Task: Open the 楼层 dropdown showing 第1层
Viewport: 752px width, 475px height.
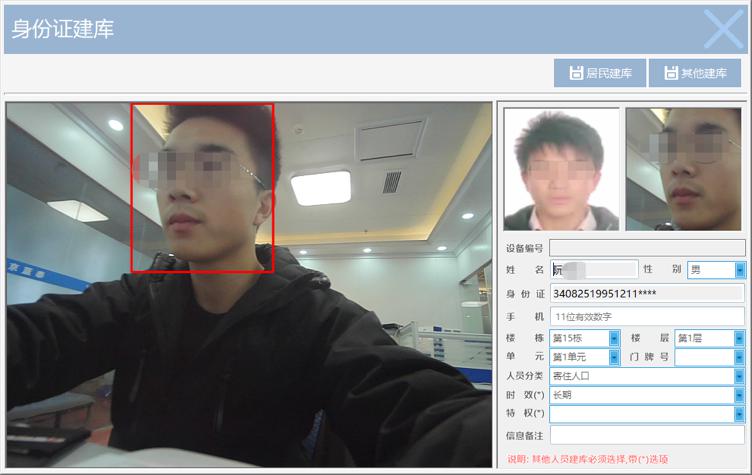Action: click(x=740, y=338)
